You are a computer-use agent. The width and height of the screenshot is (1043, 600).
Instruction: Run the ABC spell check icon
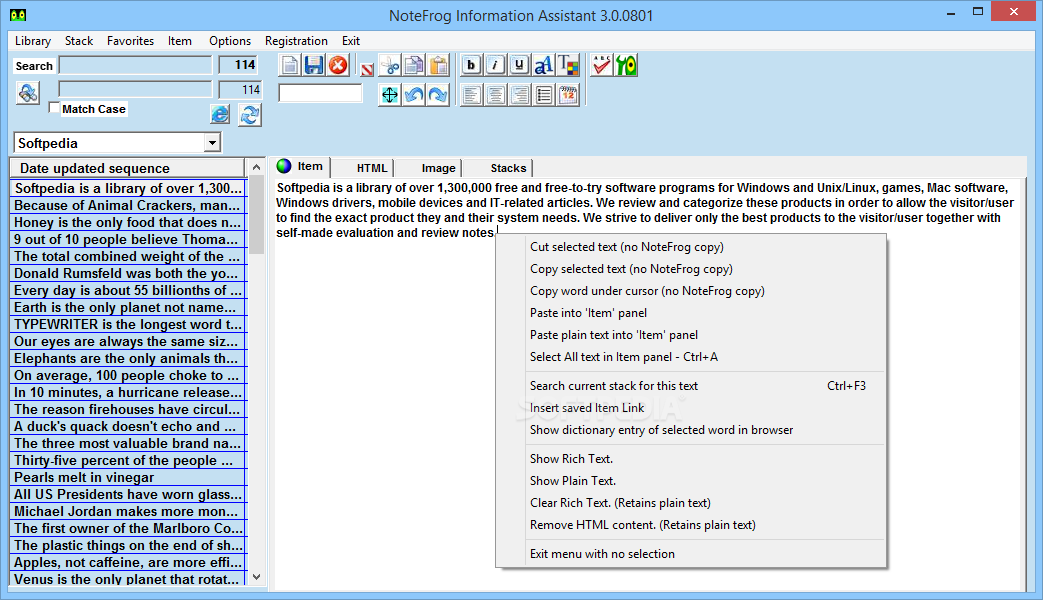click(601, 65)
